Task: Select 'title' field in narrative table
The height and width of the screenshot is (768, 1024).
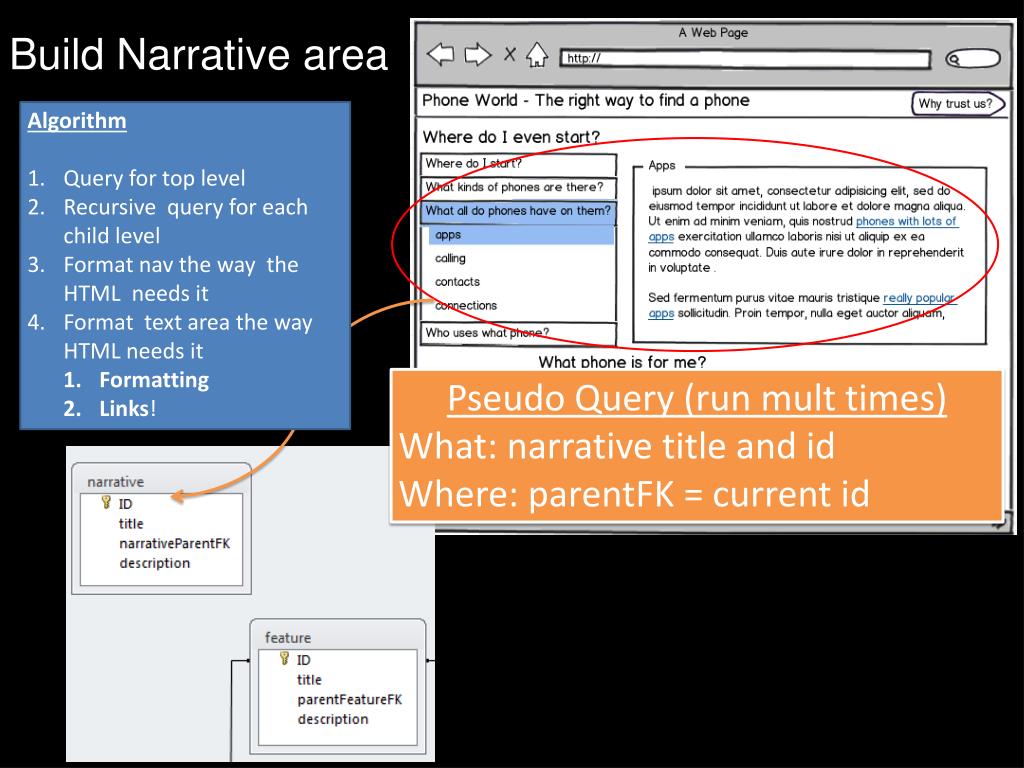Action: (131, 524)
